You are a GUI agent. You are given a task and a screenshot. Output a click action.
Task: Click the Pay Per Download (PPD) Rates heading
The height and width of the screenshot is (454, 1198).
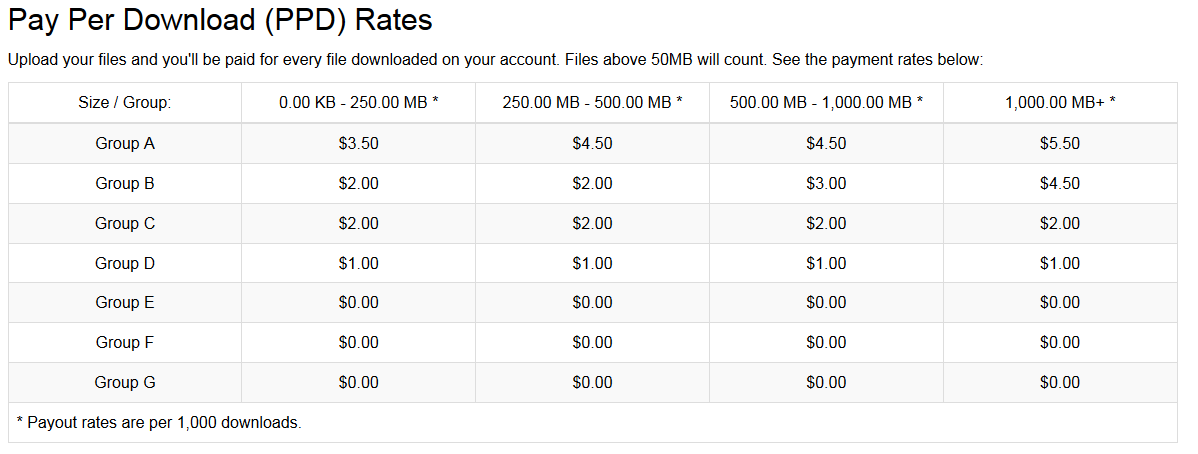pyautogui.click(x=220, y=21)
